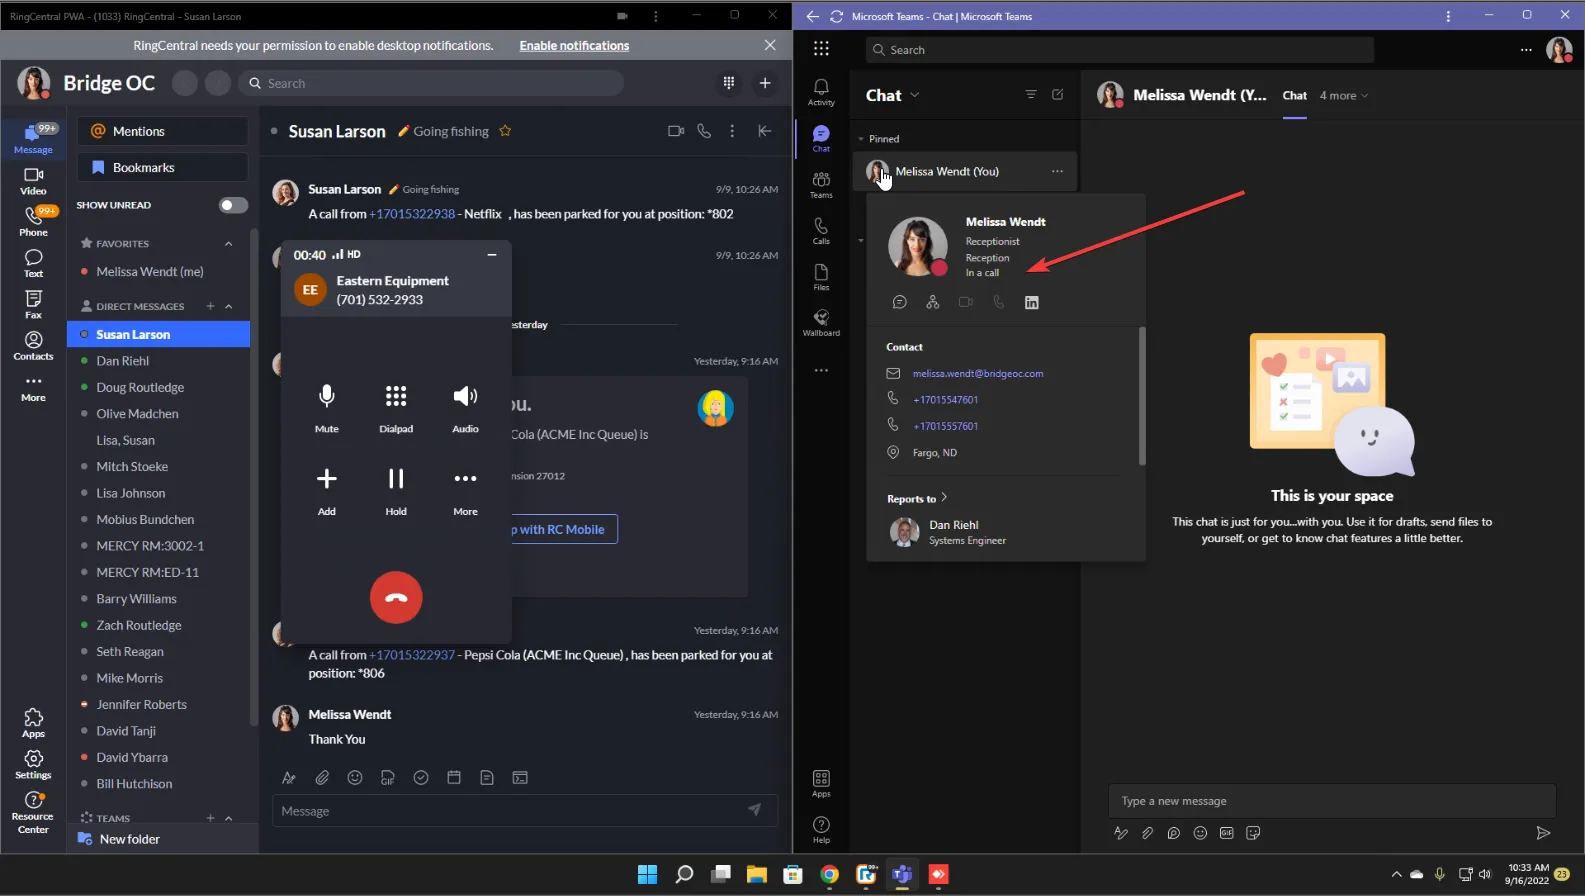The height and width of the screenshot is (896, 1585).
Task: Open the Teams Calls section
Action: (x=821, y=230)
